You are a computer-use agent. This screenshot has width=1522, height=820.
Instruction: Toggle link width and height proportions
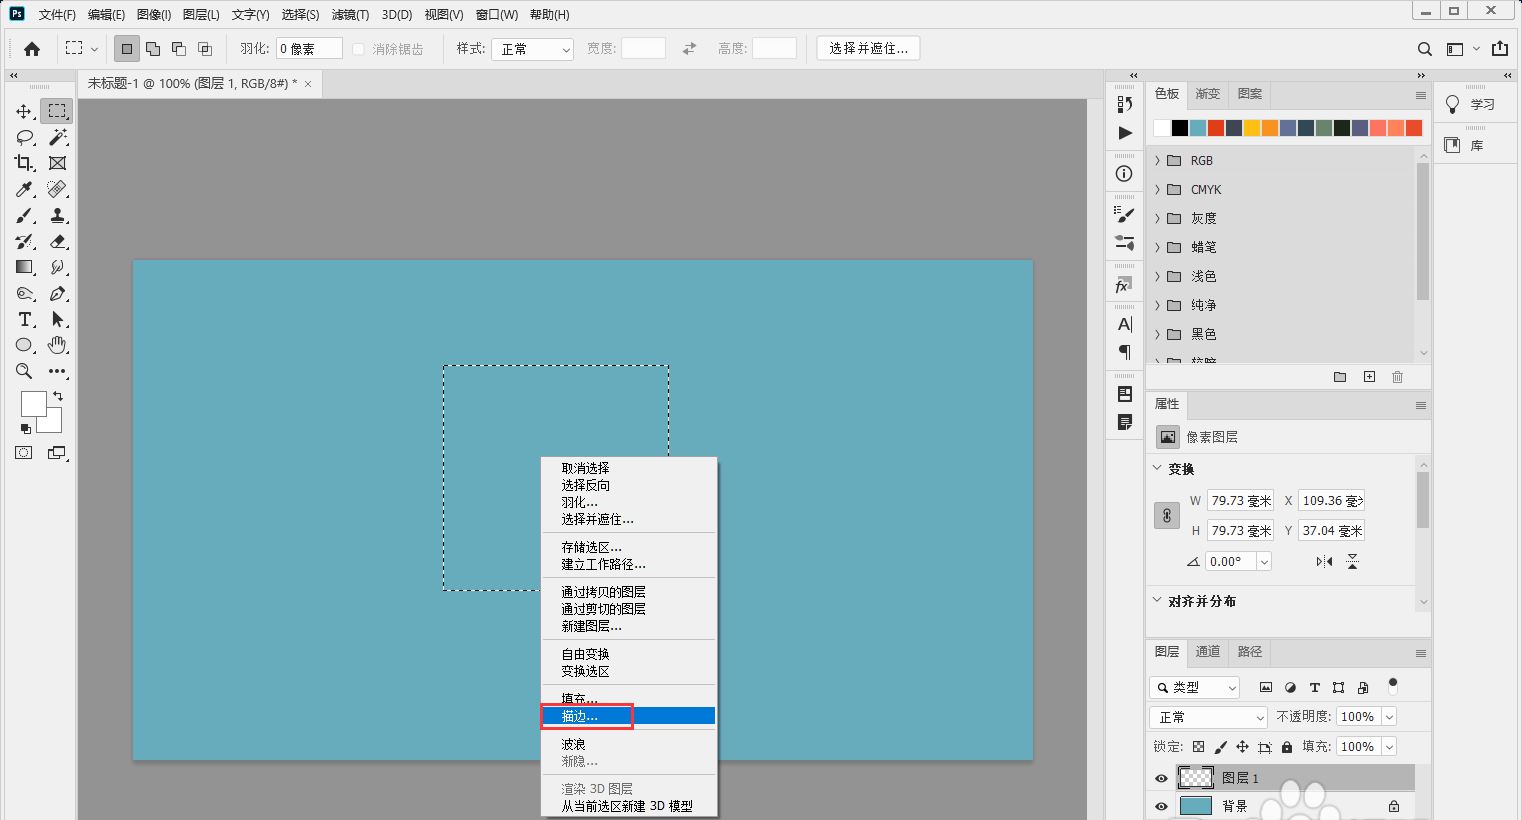click(x=1167, y=516)
